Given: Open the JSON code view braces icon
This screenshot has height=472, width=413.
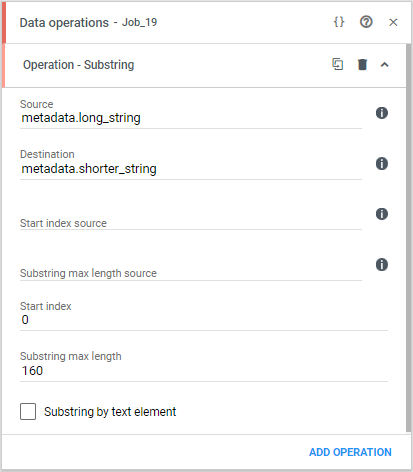Looking at the screenshot, I should 339,22.
